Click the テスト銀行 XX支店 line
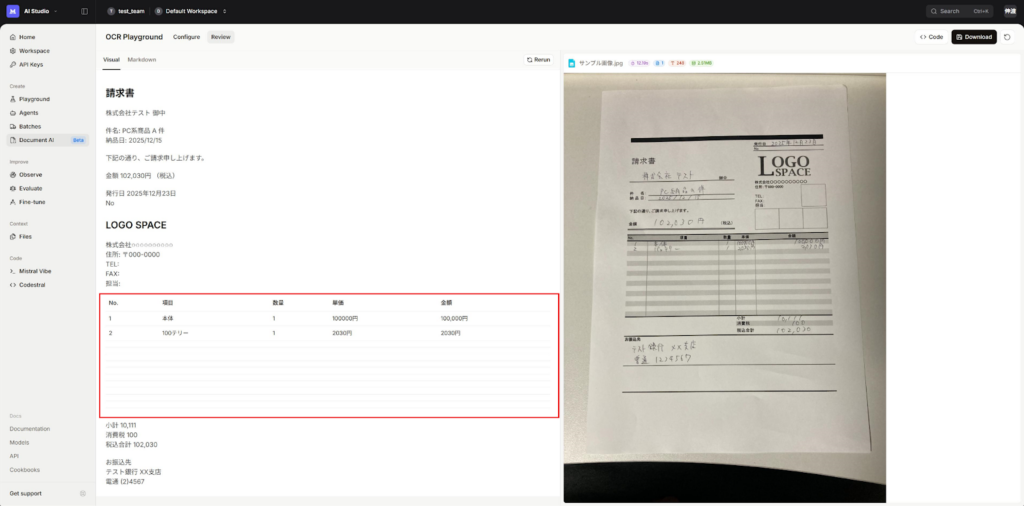 (x=133, y=472)
